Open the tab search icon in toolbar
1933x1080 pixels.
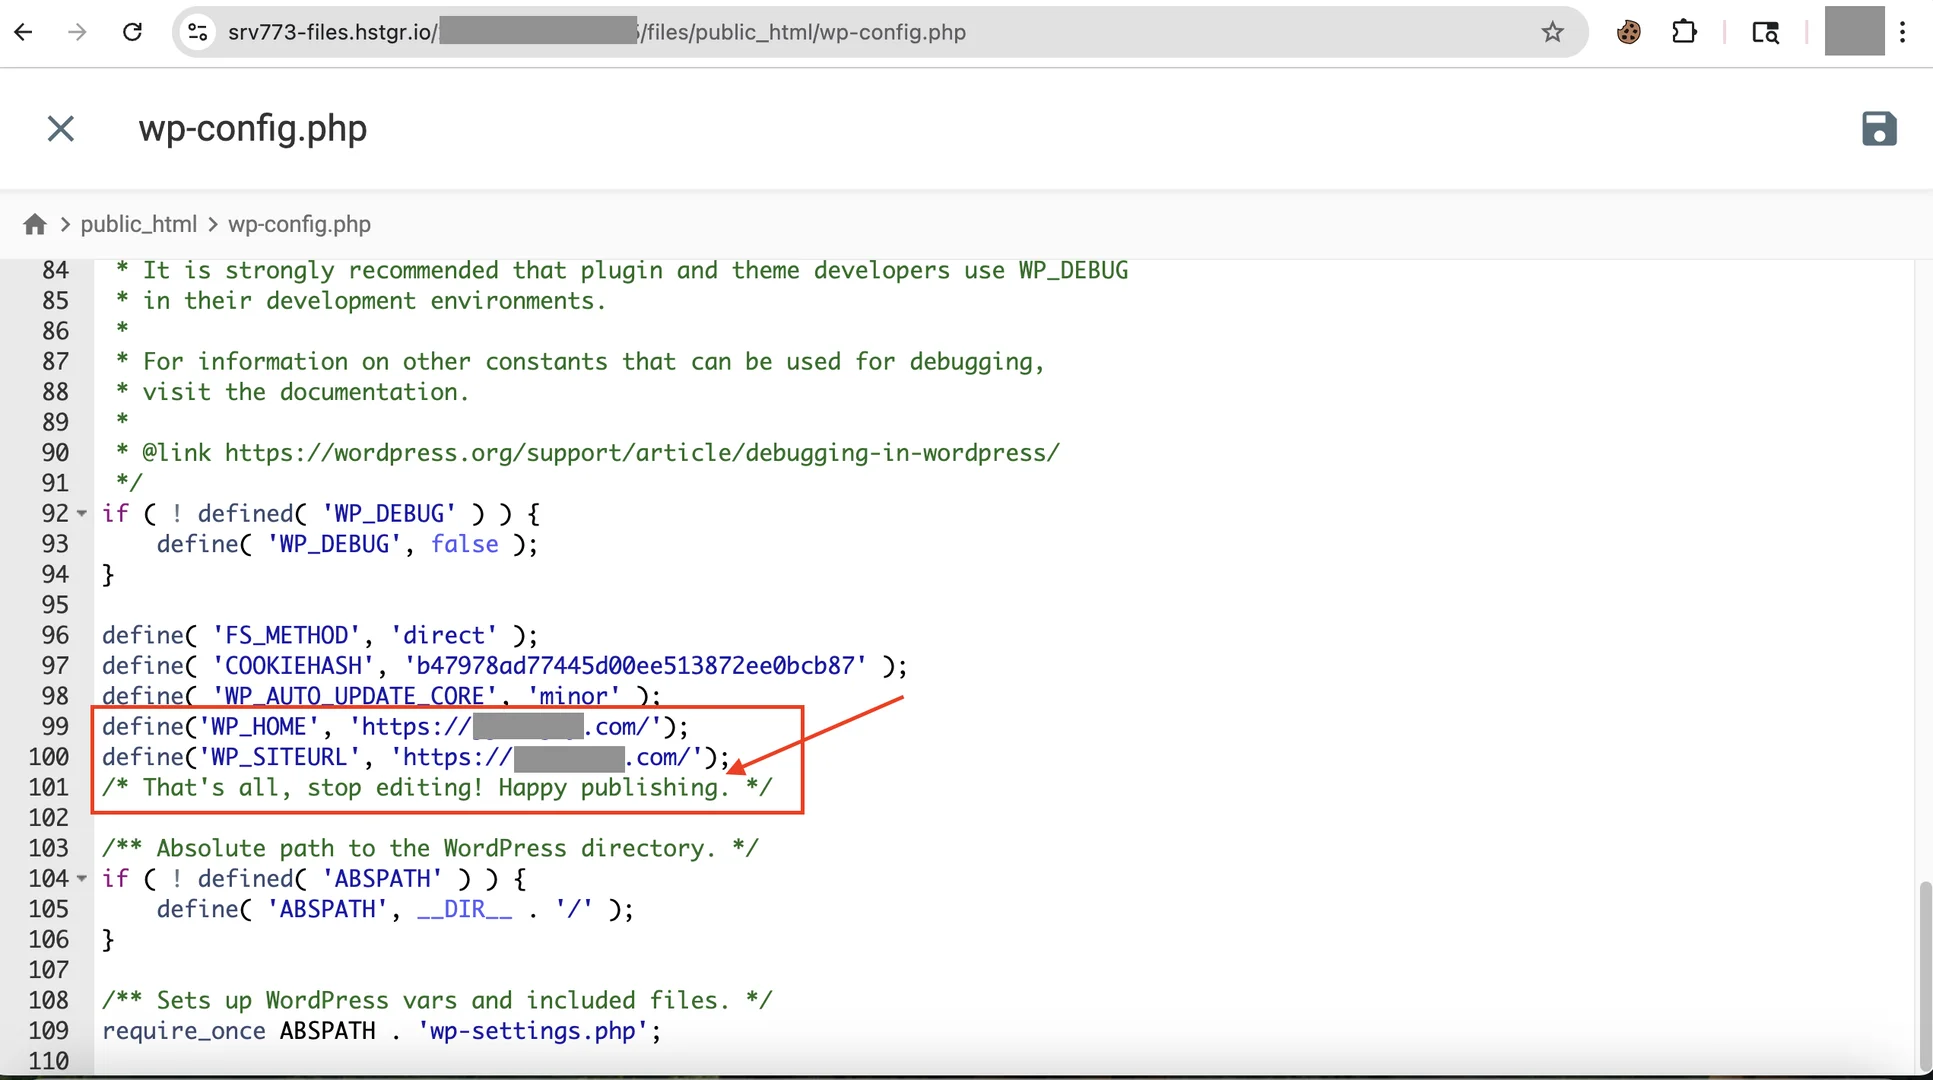[x=1765, y=32]
